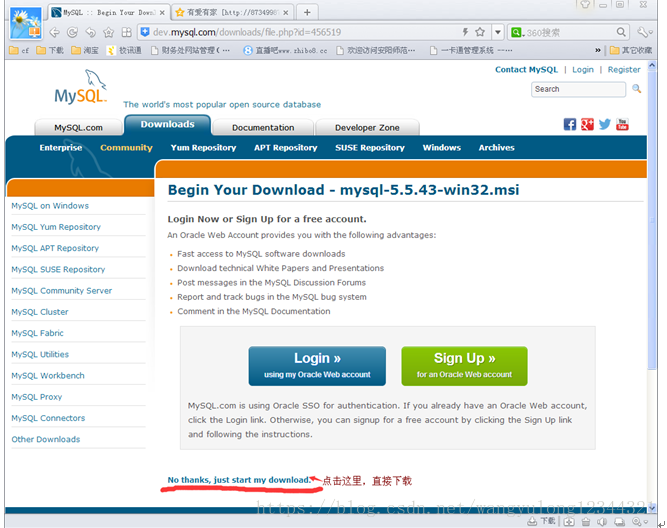
Task: Open the MySQL YouTube icon
Action: 622,124
